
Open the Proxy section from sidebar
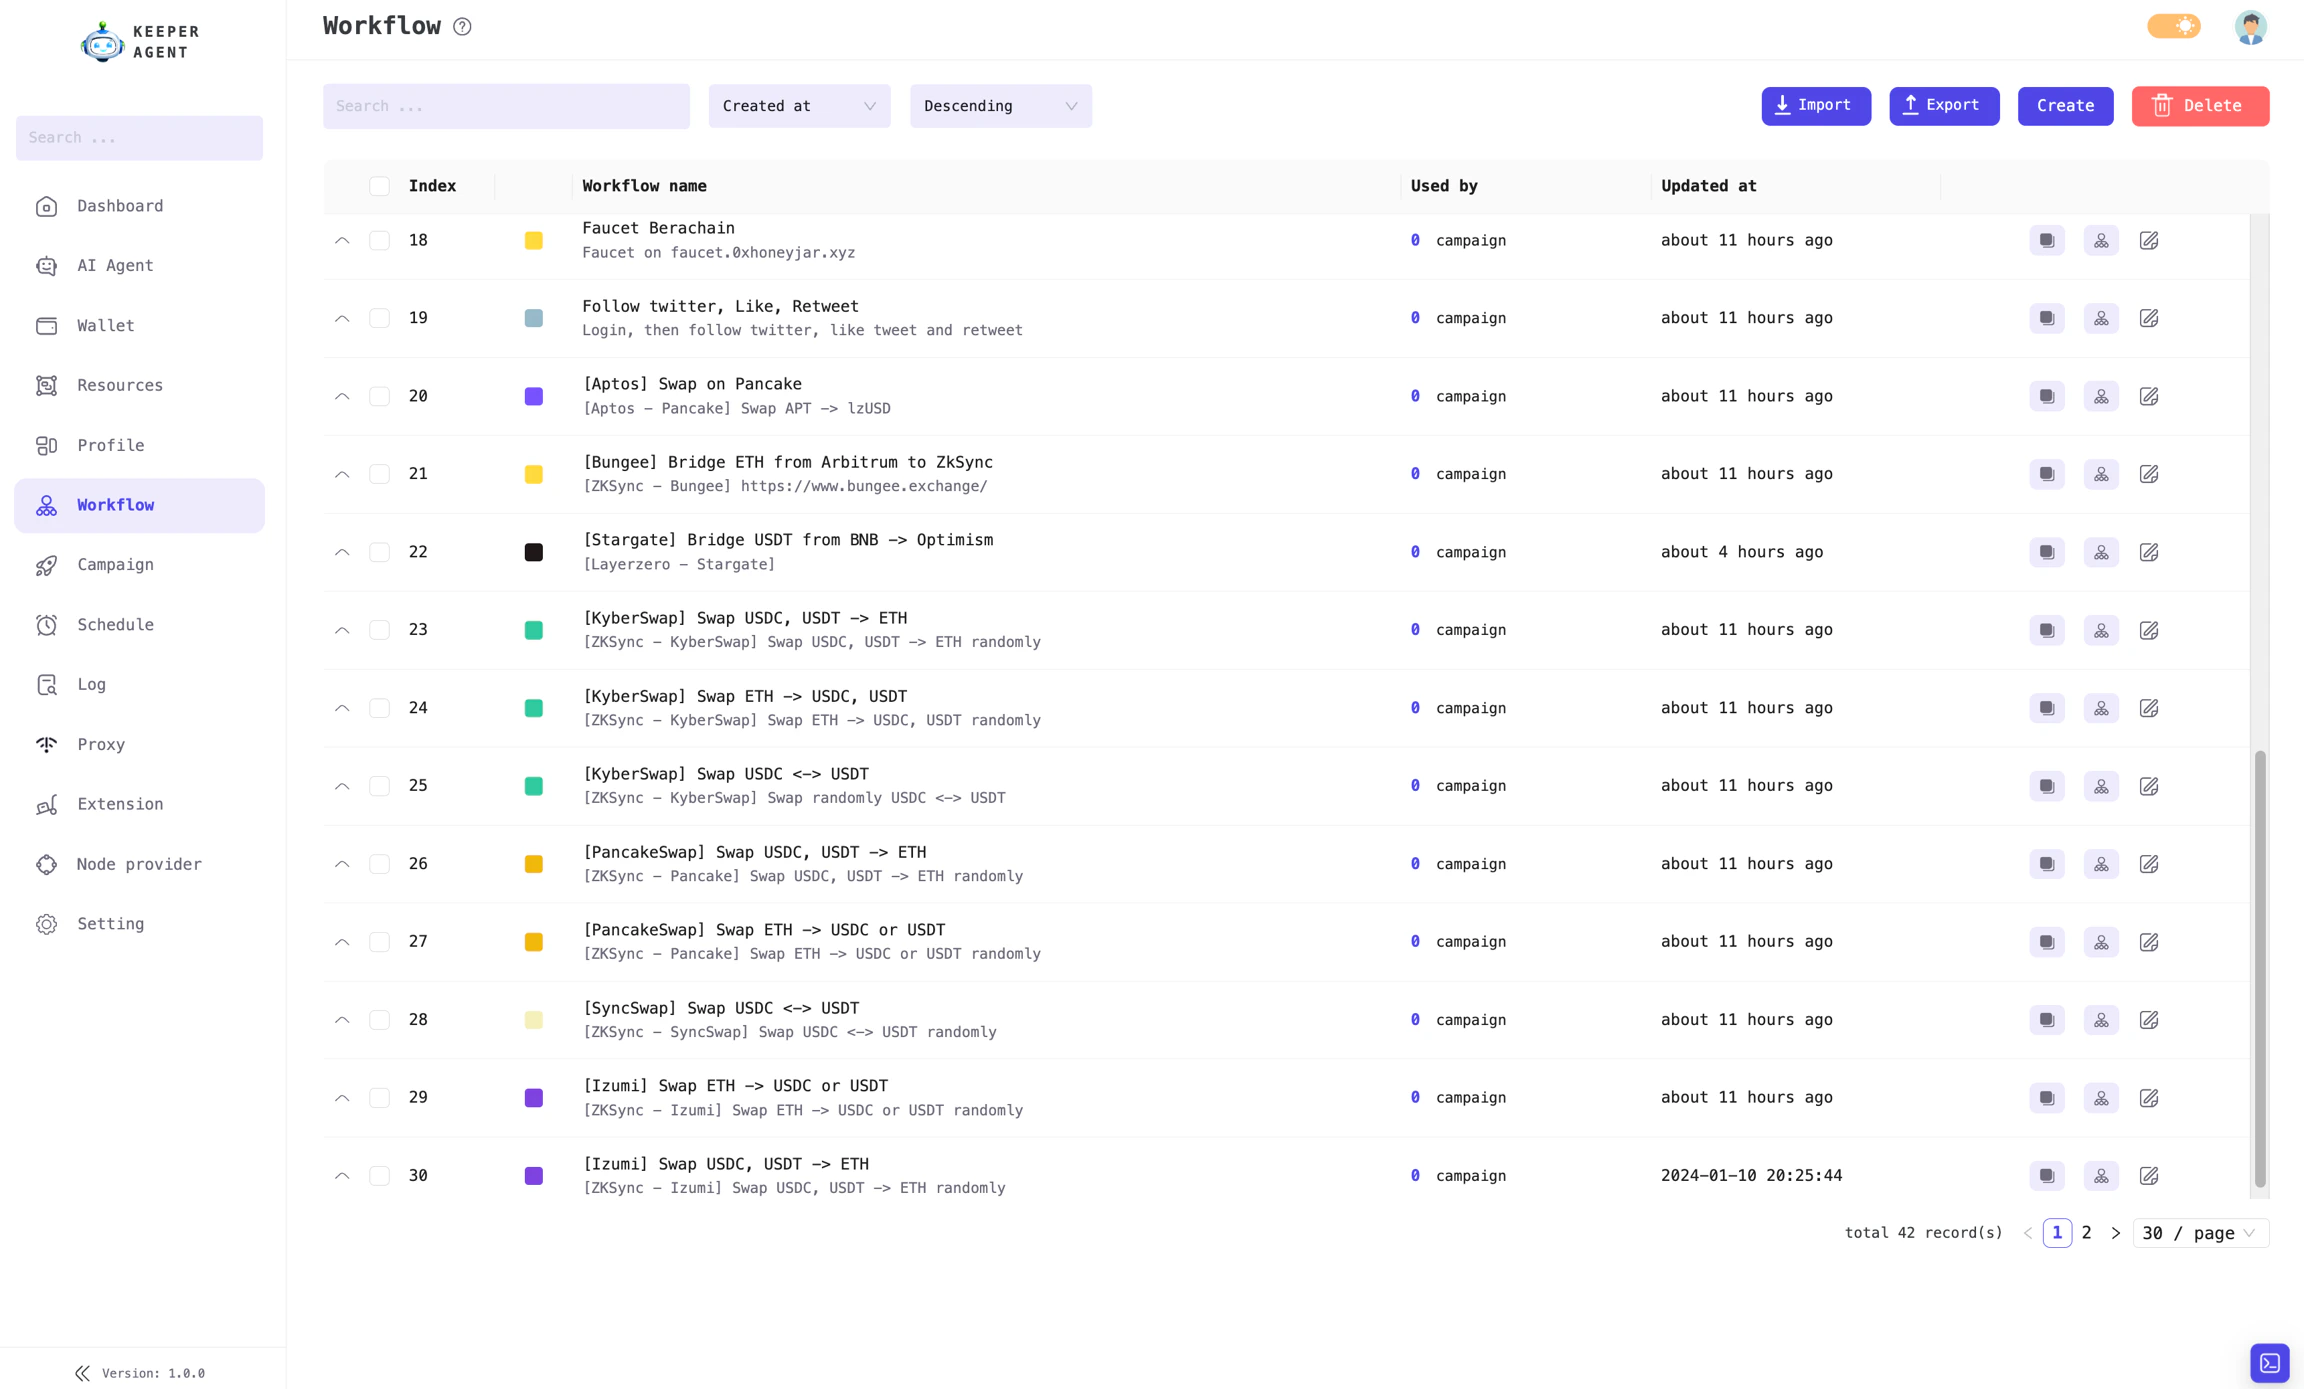[x=100, y=744]
